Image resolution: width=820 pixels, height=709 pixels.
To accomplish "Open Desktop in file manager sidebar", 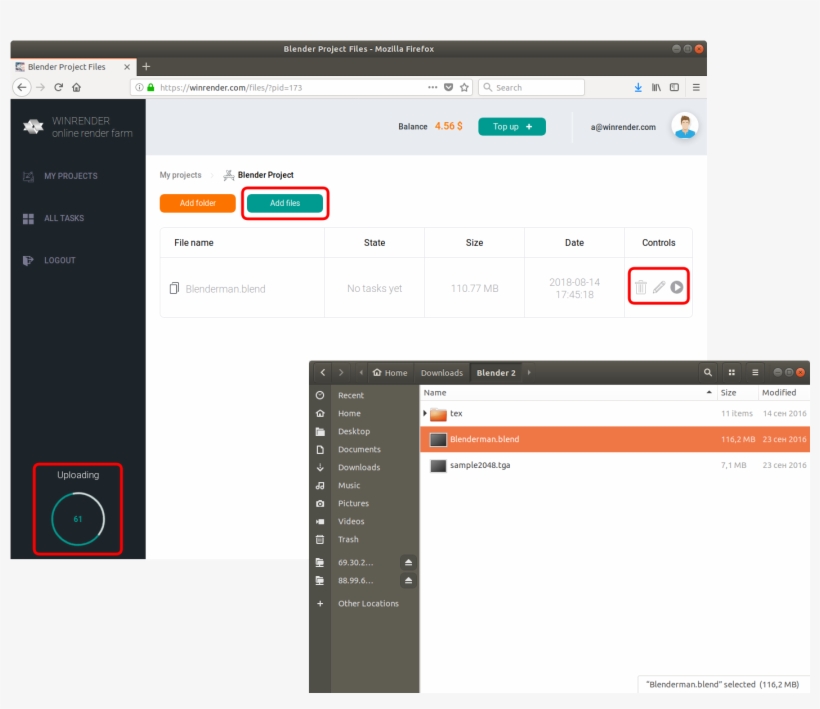I will [x=354, y=431].
